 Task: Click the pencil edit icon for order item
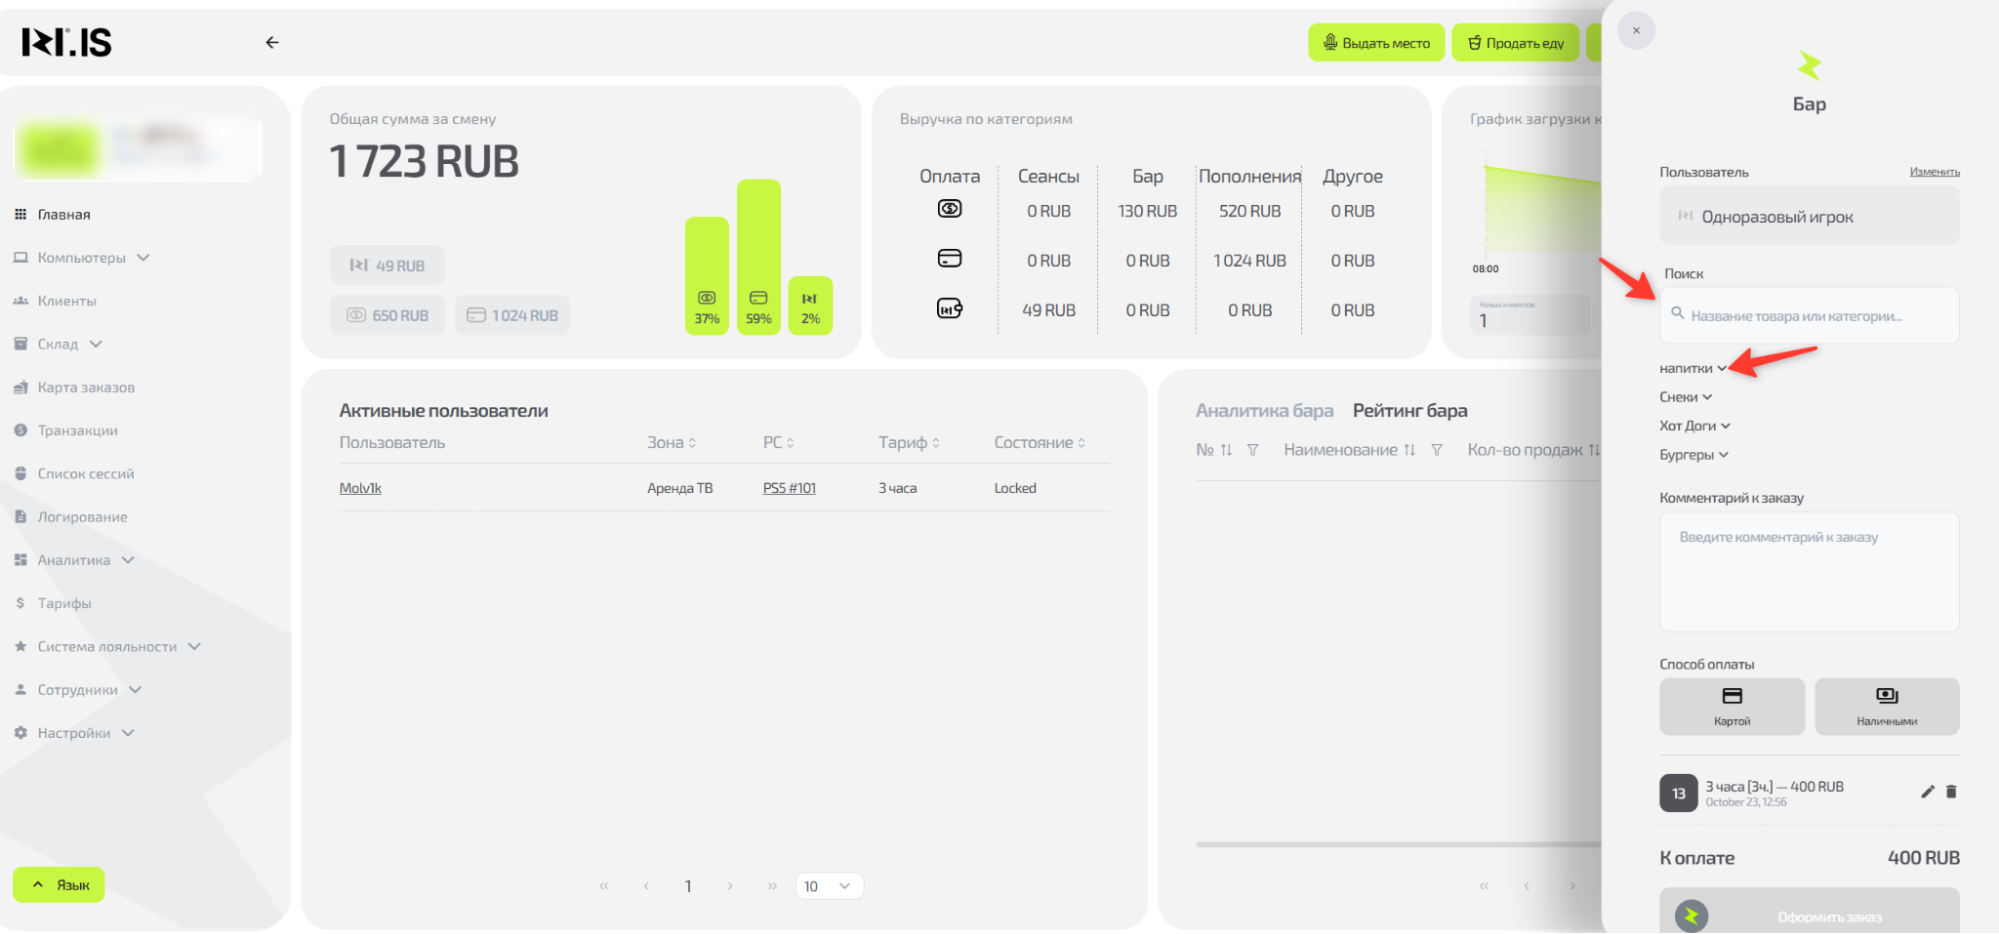(1927, 792)
